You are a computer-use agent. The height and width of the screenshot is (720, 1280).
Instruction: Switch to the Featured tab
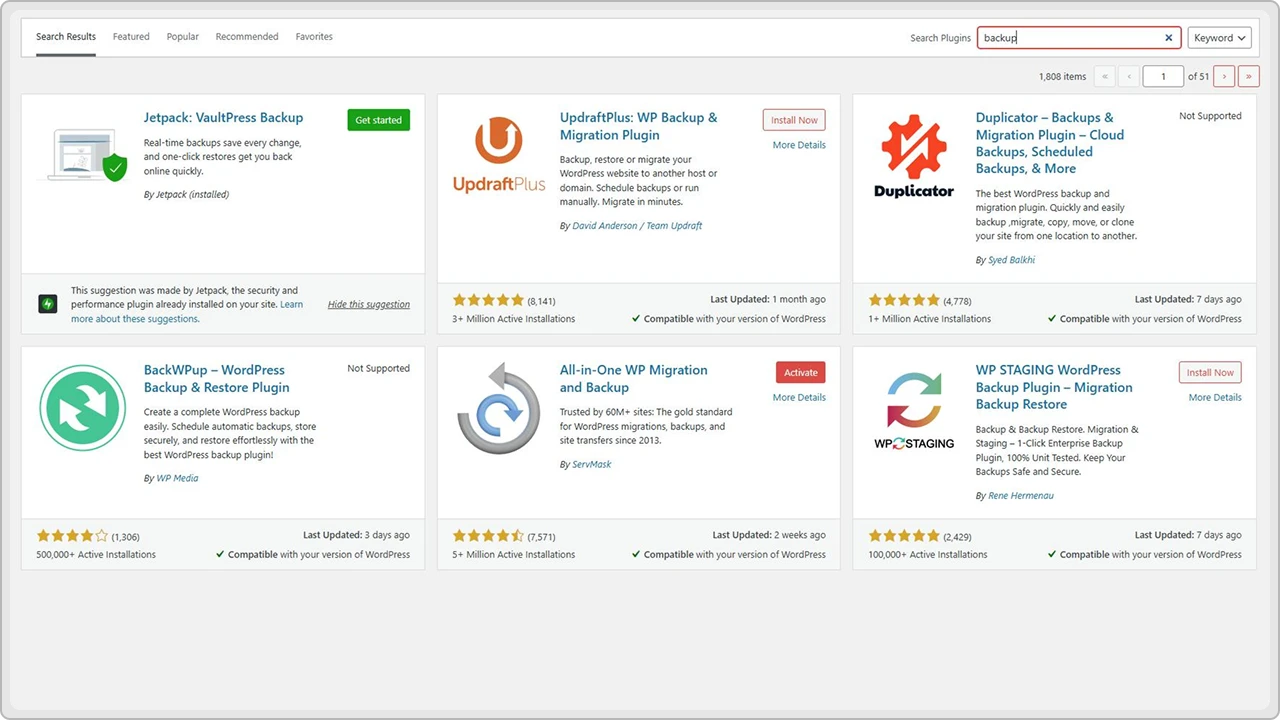point(130,37)
